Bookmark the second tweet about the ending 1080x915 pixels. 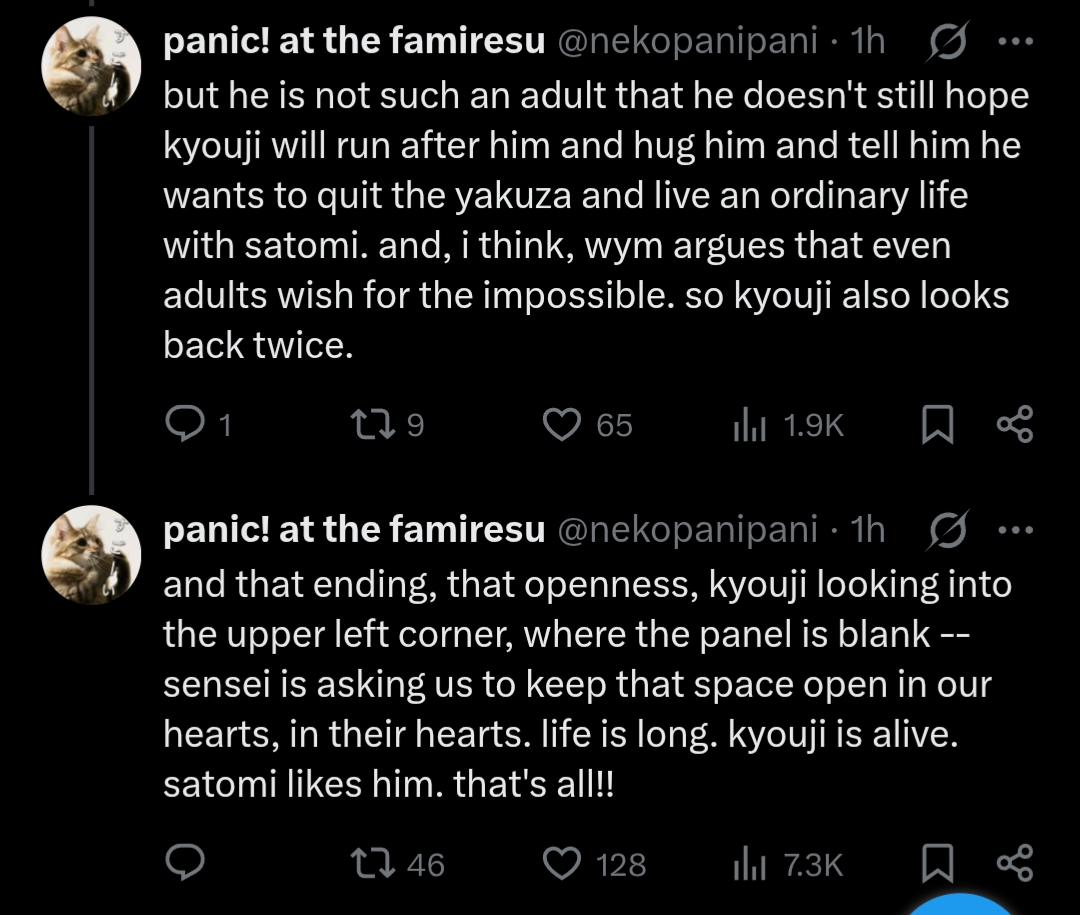(935, 864)
